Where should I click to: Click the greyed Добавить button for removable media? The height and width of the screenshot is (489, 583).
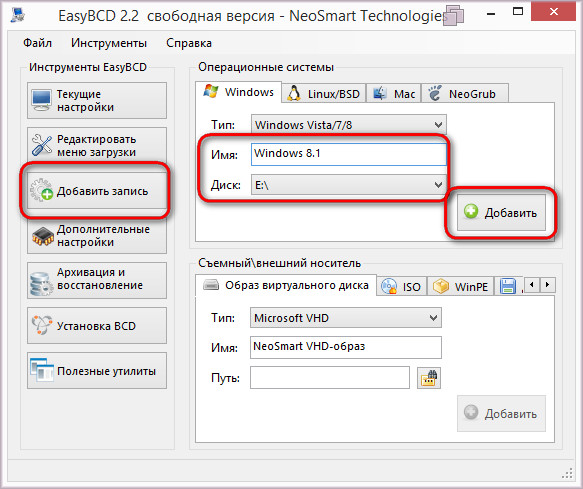pos(501,413)
